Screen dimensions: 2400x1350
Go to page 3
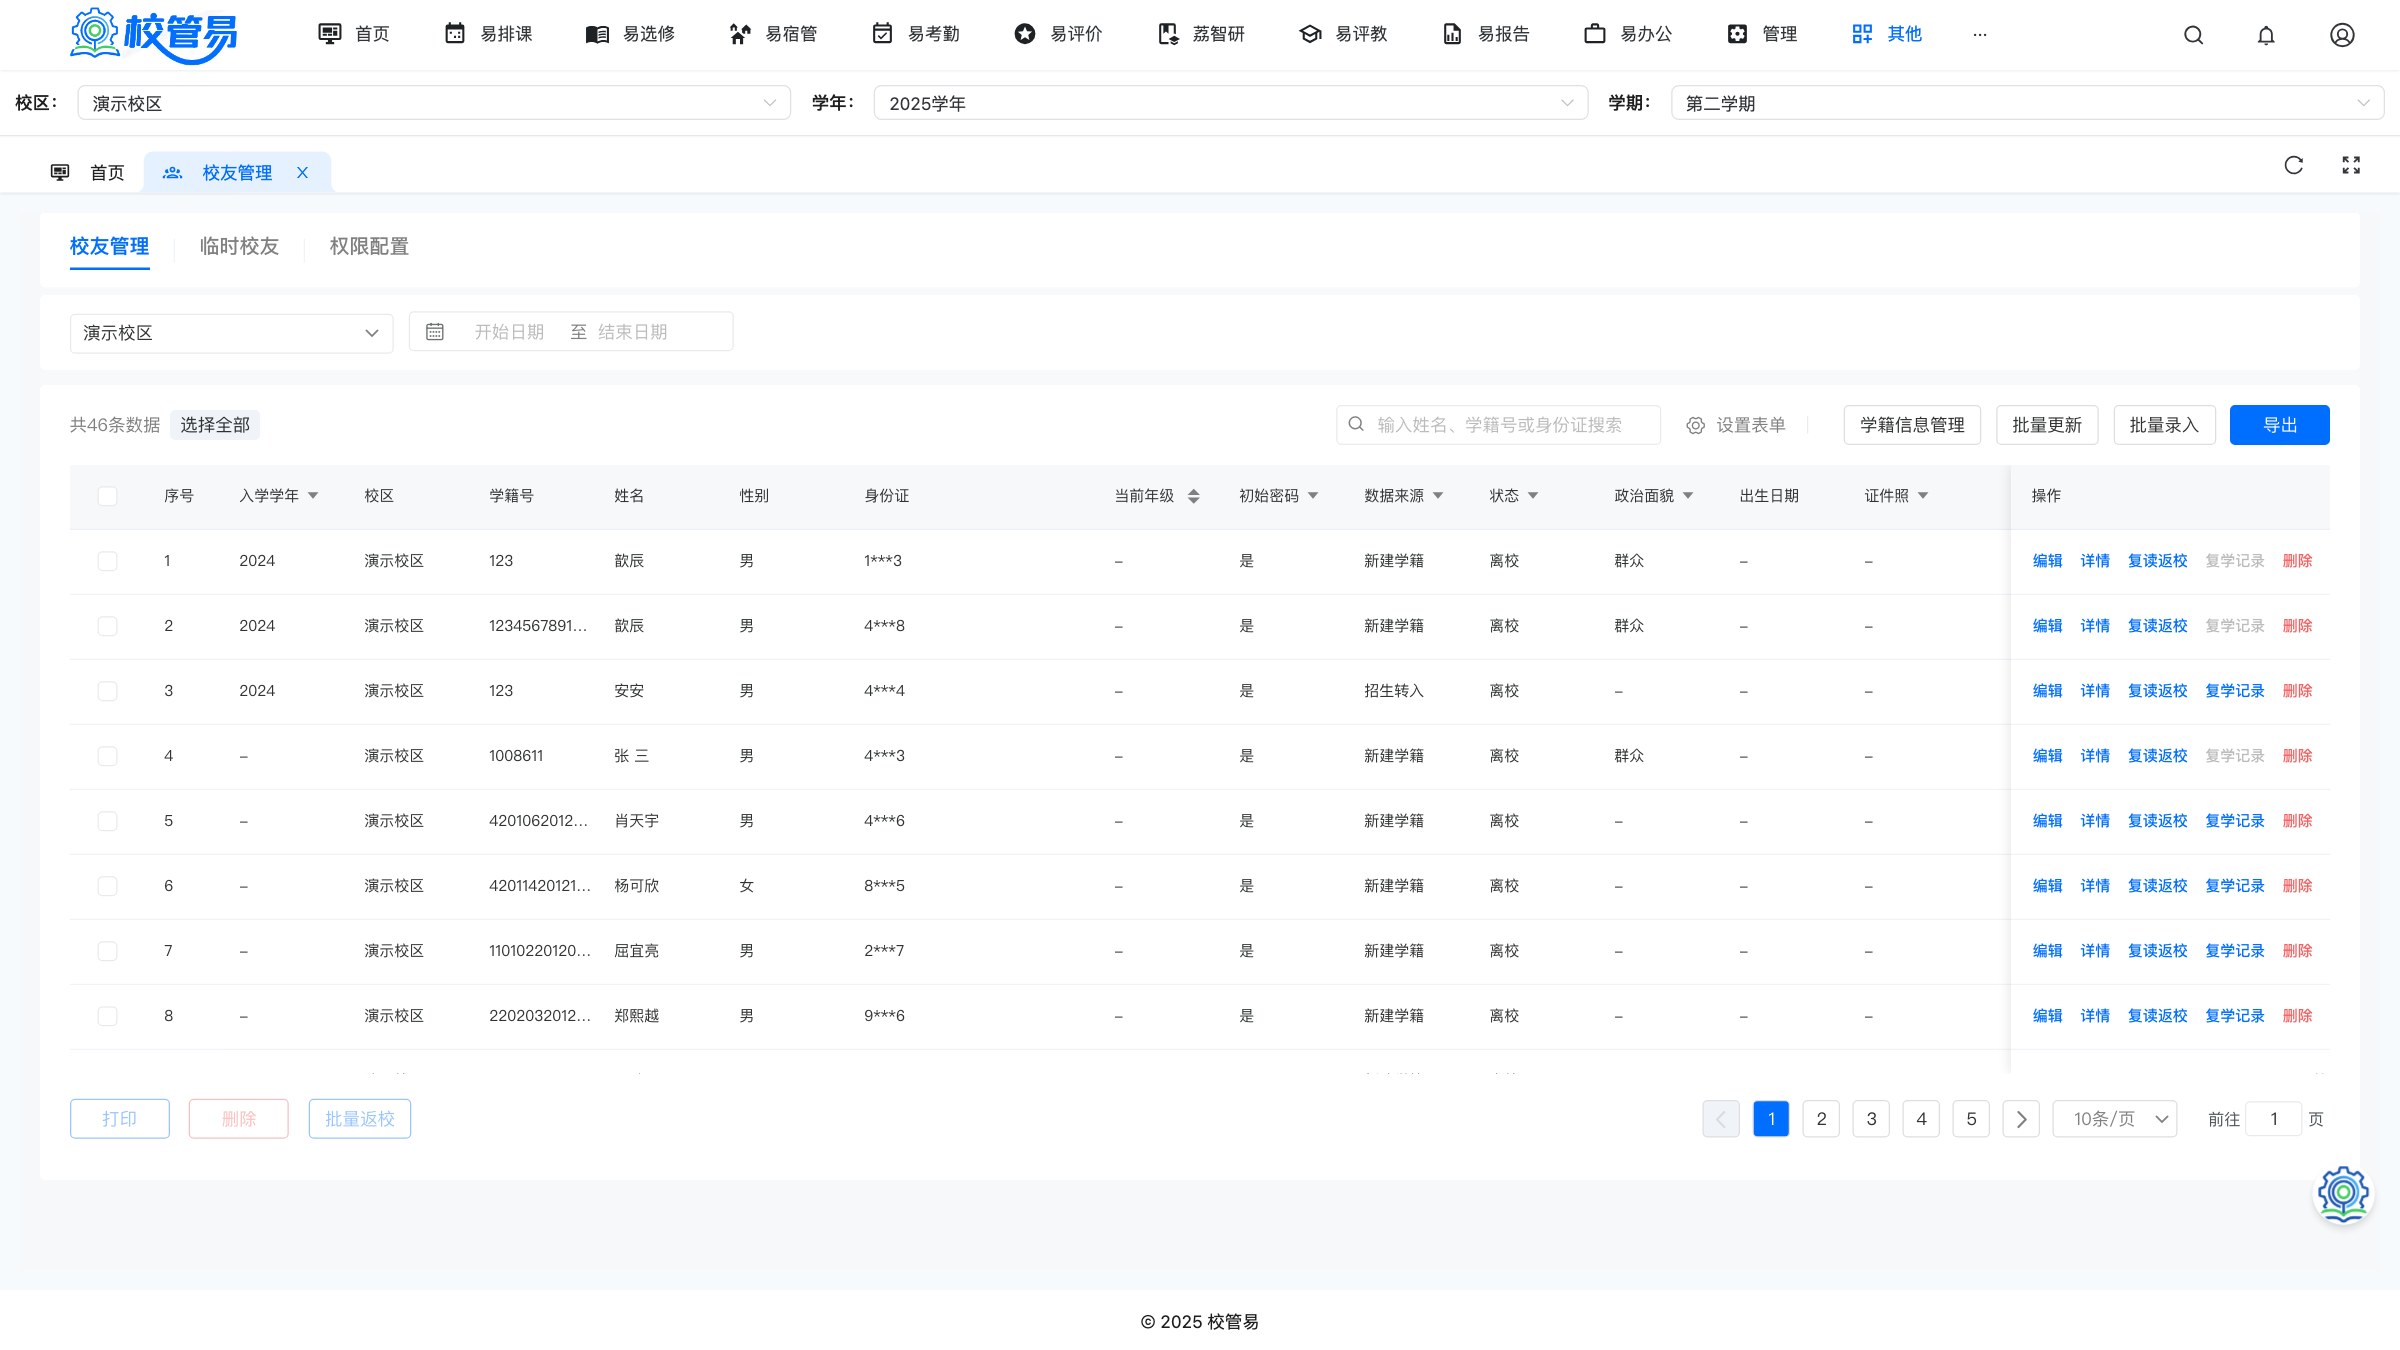point(1871,1119)
